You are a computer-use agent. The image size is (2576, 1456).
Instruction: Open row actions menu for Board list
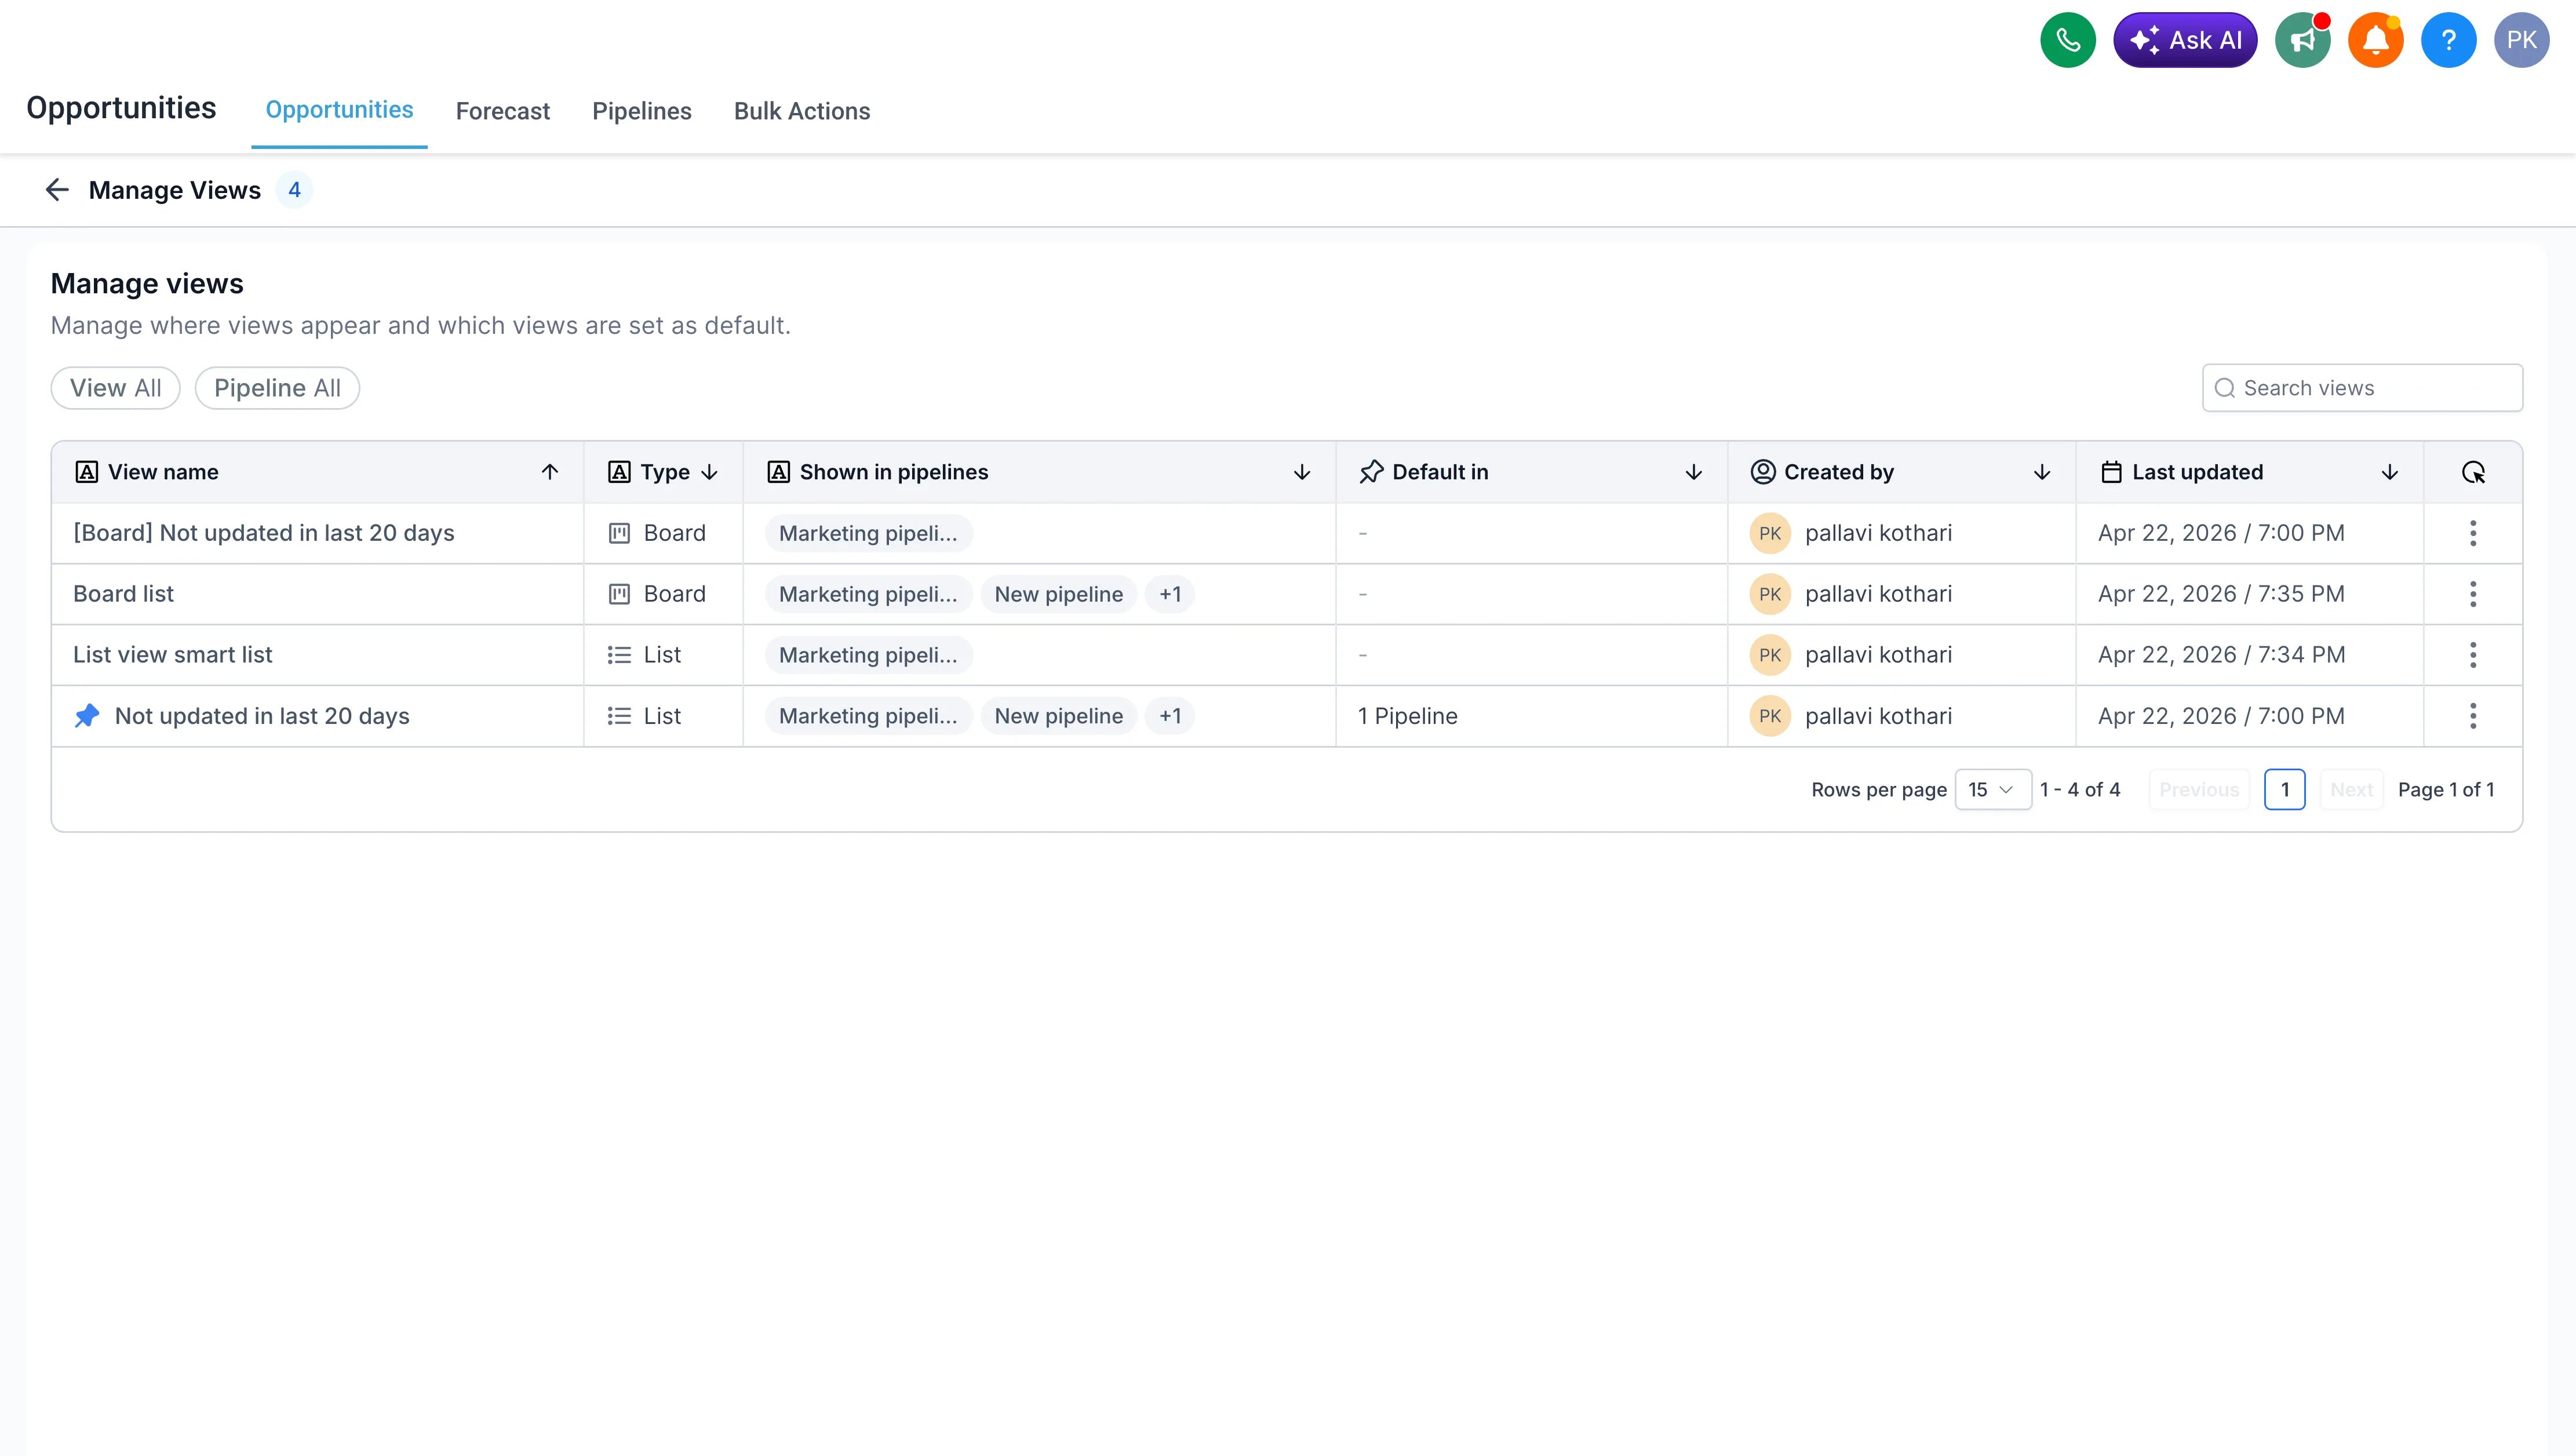coord(2473,593)
